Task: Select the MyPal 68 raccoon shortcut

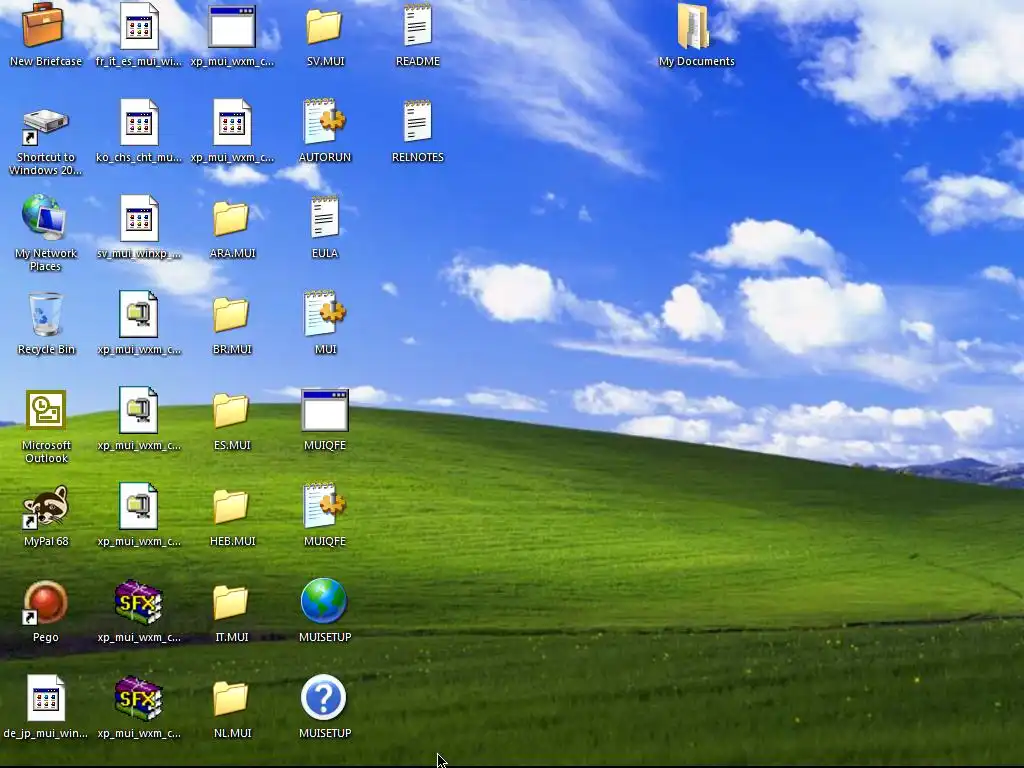Action: pyautogui.click(x=45, y=506)
